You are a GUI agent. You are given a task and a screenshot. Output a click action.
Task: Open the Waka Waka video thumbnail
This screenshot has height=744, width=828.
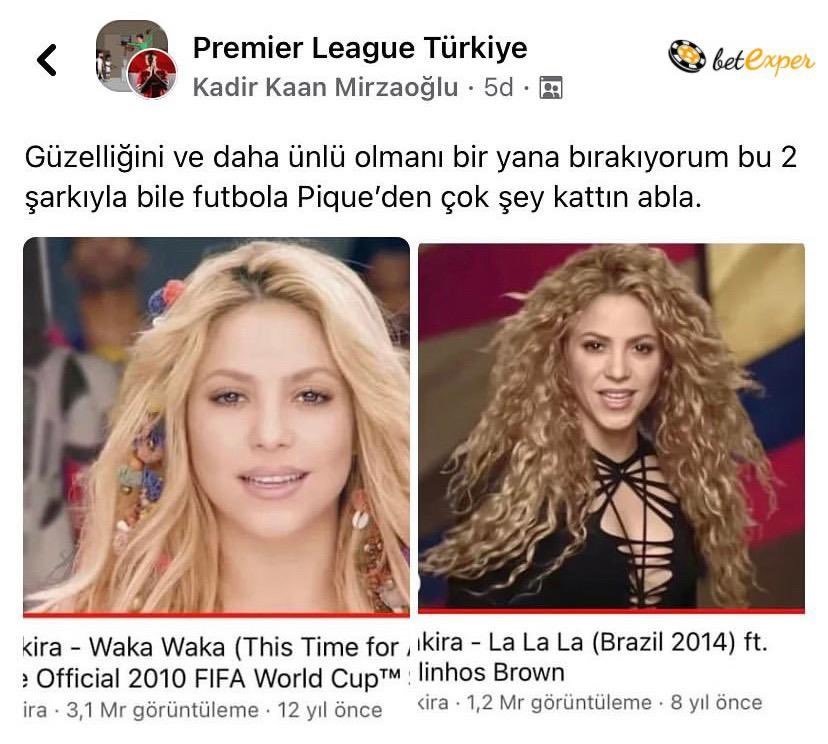[x=217, y=425]
